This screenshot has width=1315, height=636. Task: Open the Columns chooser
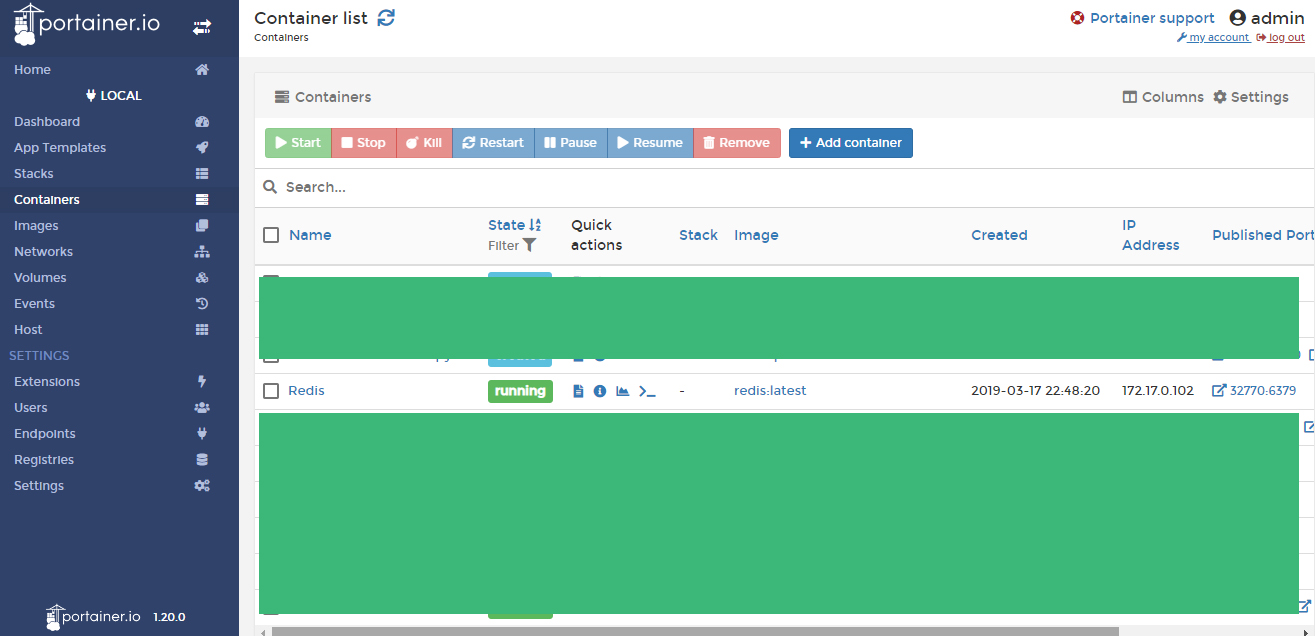pos(1163,97)
